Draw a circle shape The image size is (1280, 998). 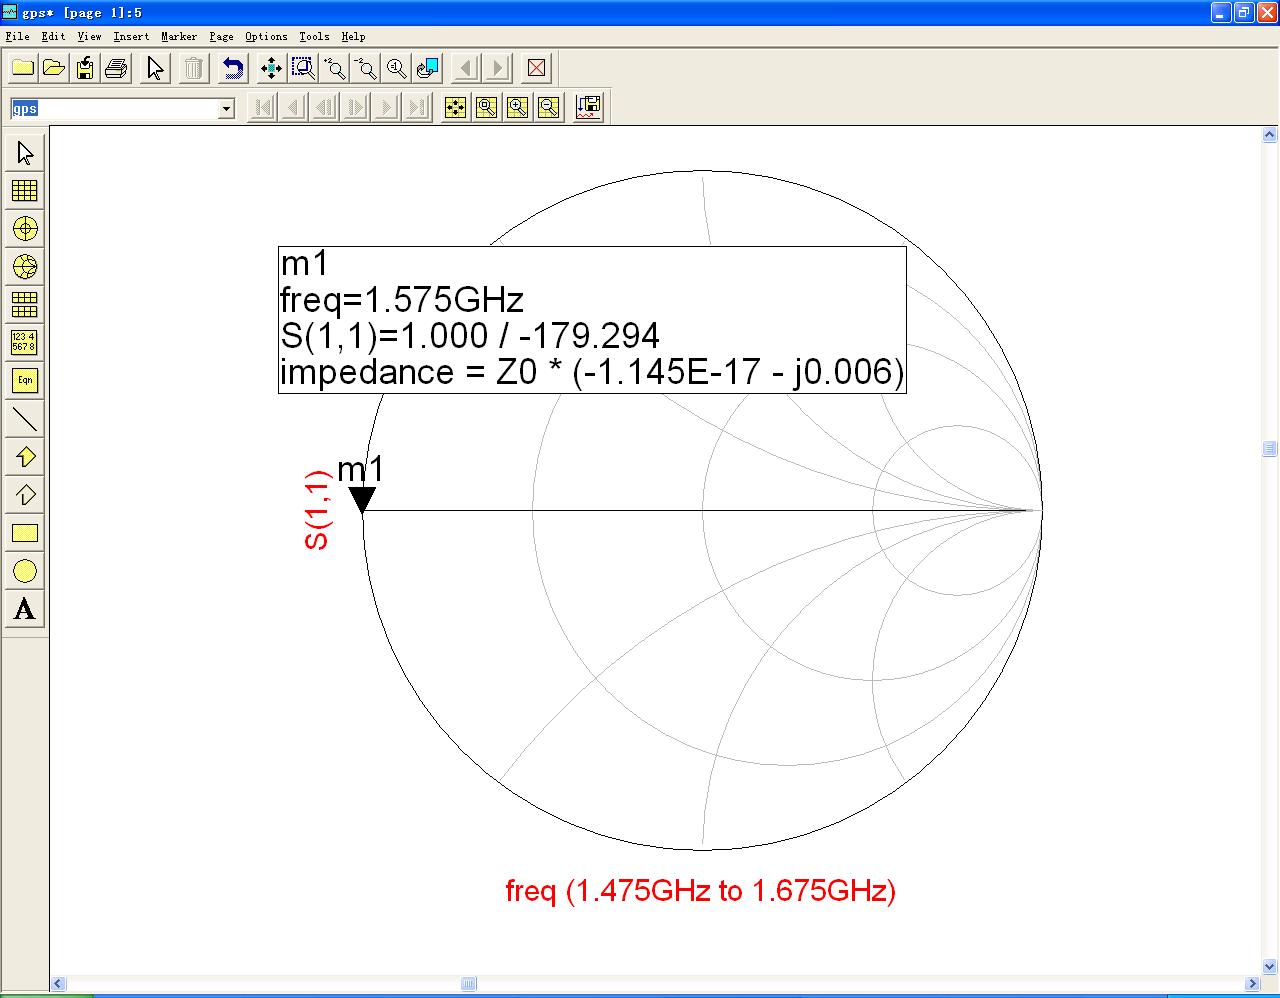tap(25, 571)
